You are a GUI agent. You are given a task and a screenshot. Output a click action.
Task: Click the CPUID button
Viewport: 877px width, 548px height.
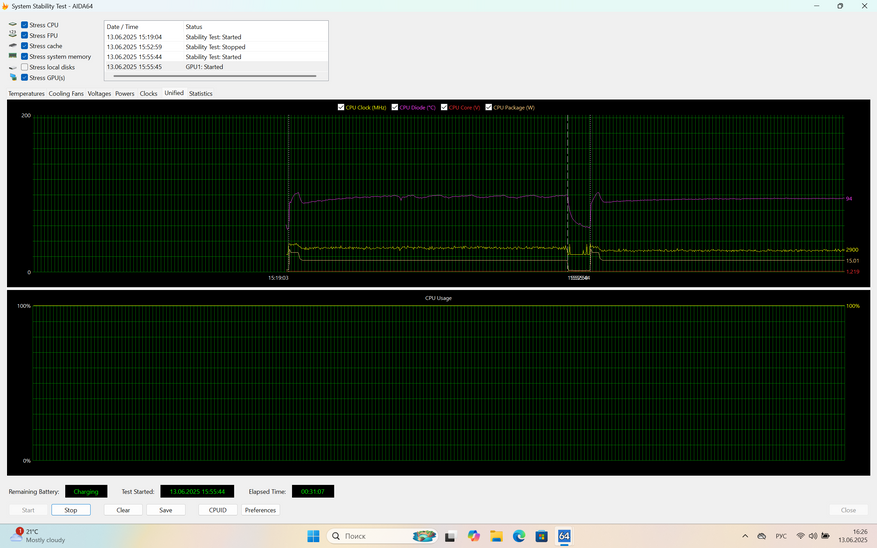[217, 510]
